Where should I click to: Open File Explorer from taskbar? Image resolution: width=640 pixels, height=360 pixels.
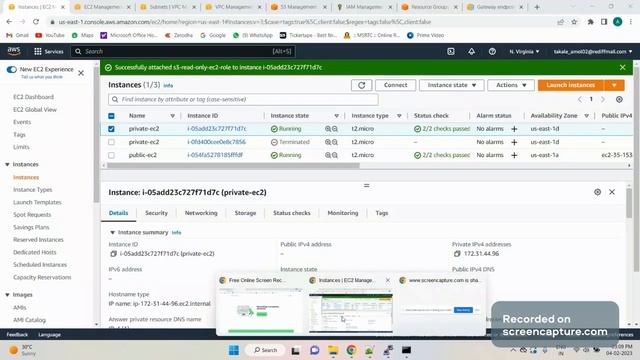333,350
